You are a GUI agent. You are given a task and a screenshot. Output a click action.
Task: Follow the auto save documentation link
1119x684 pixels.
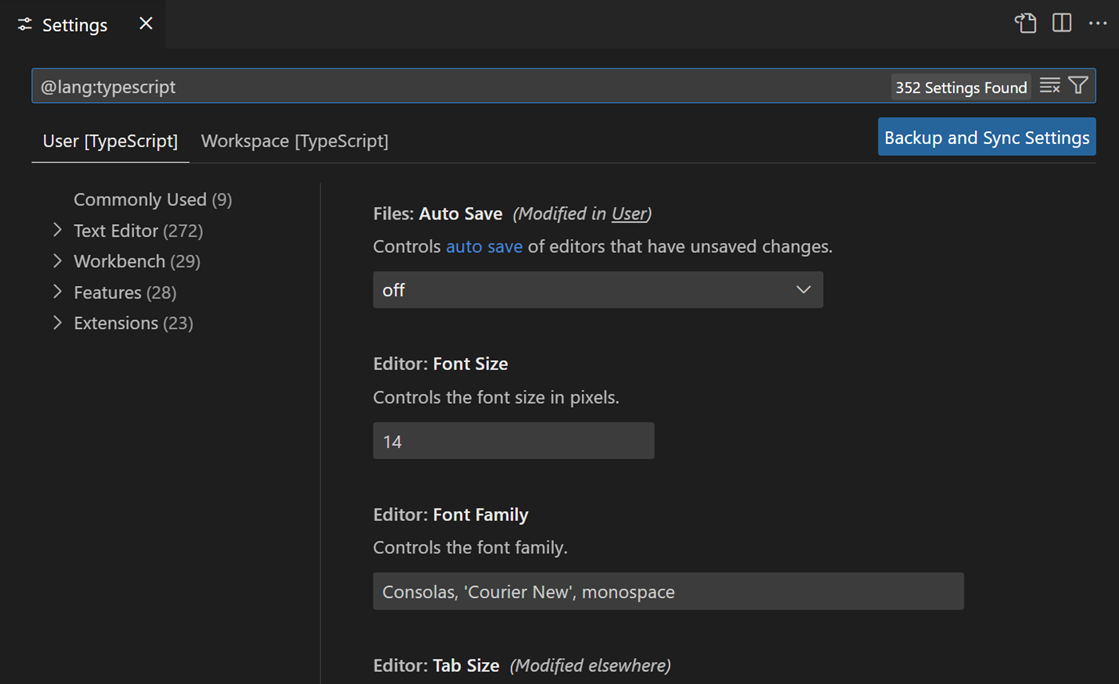(x=484, y=246)
